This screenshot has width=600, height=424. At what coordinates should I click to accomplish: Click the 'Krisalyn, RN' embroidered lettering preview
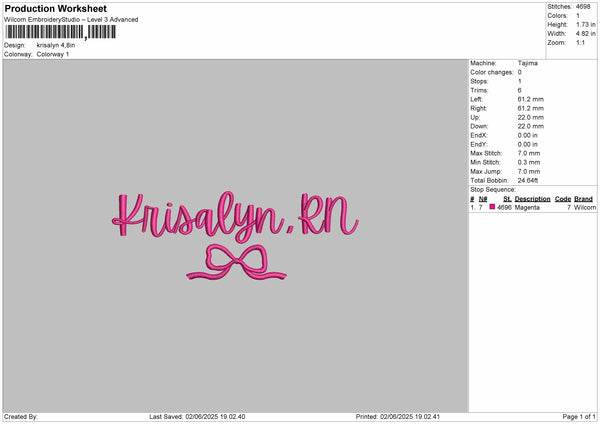click(x=235, y=215)
